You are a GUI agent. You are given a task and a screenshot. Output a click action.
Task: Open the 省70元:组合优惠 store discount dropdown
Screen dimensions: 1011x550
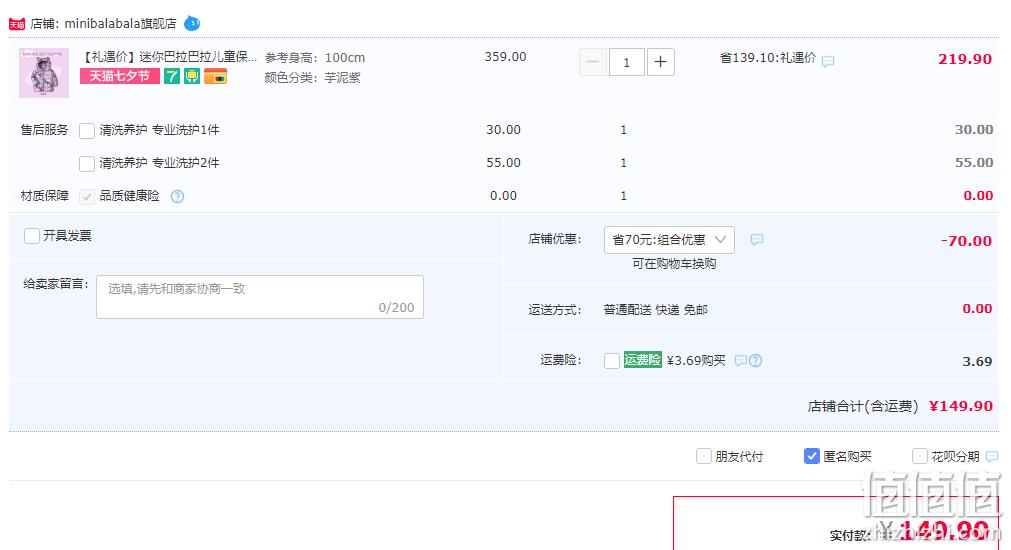[669, 240]
